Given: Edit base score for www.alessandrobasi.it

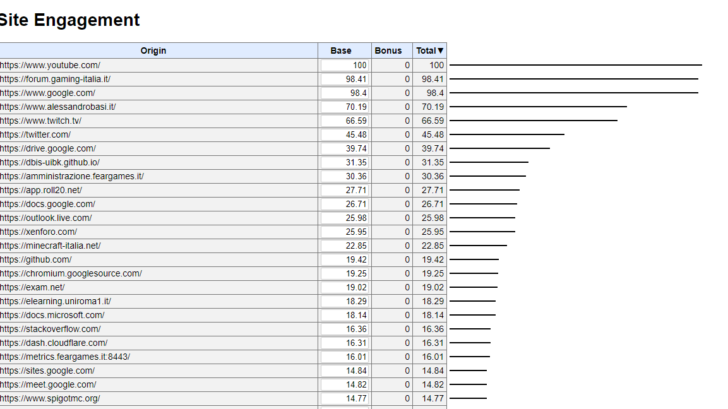Looking at the screenshot, I should (x=344, y=107).
